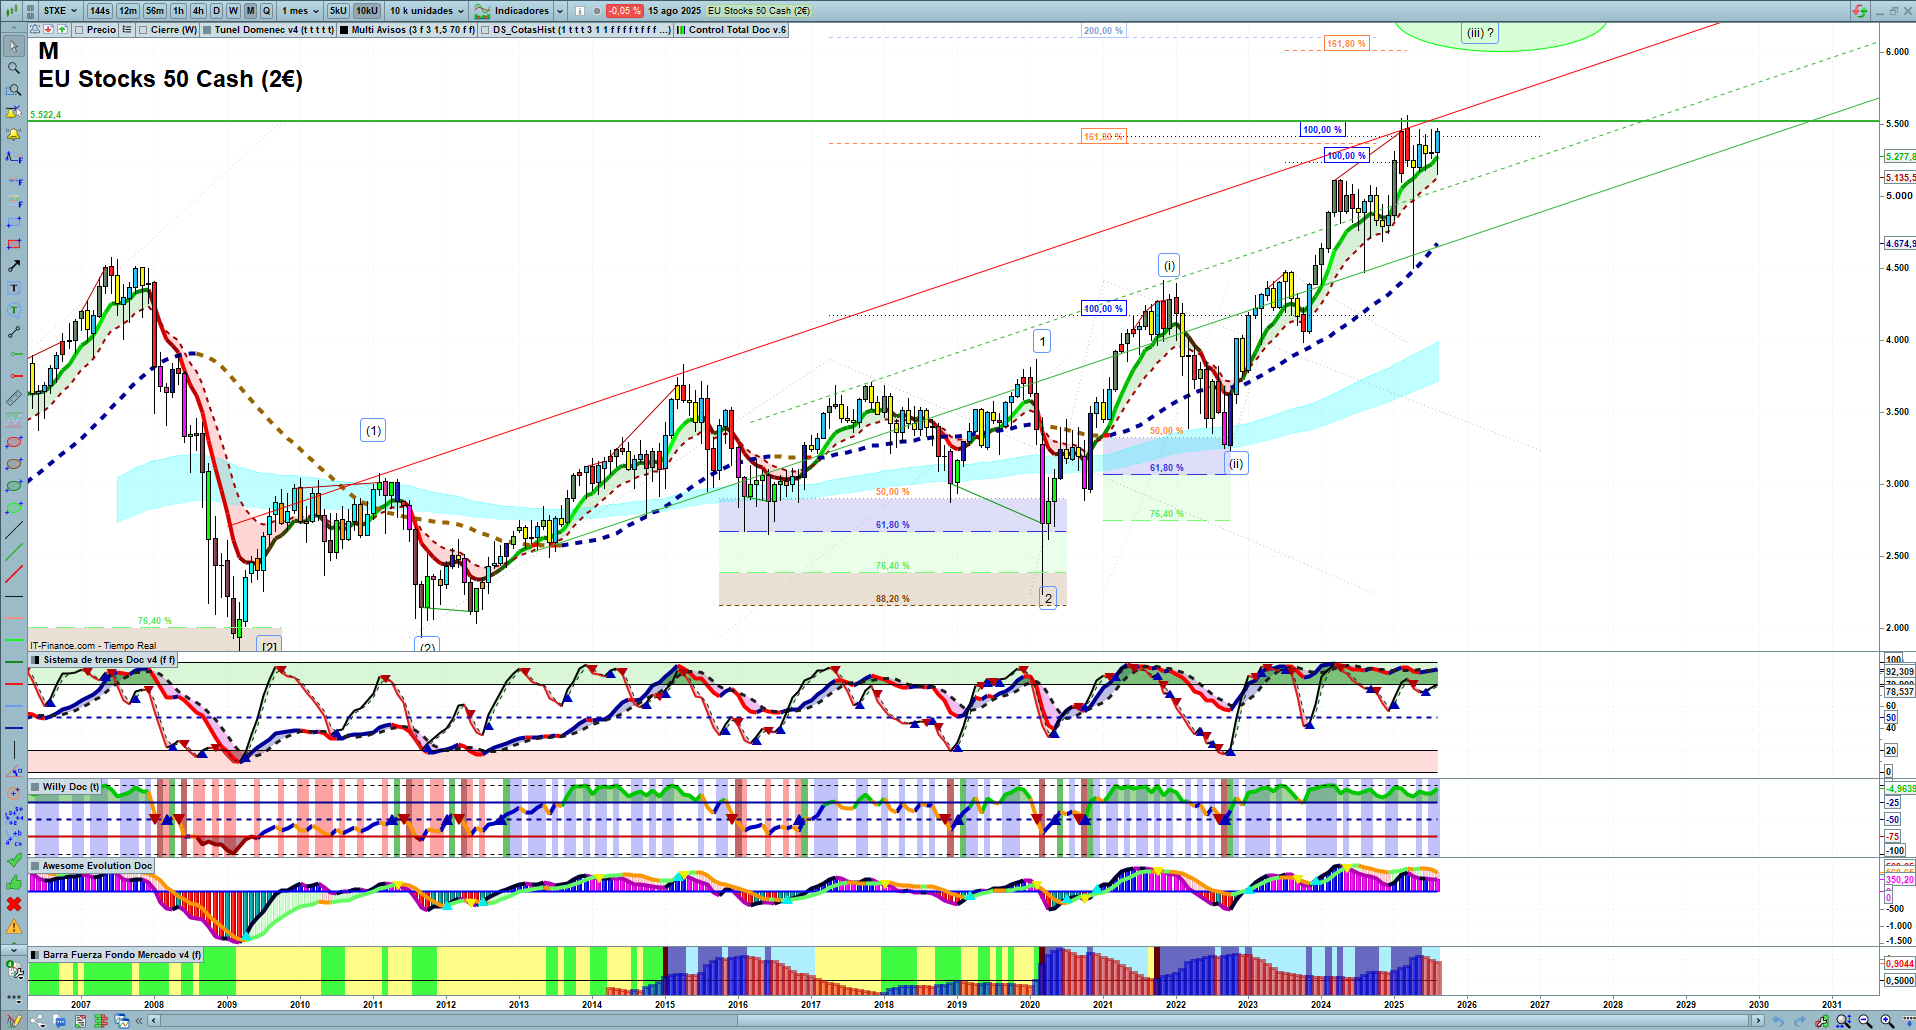Viewport: 1916px width, 1030px height.
Task: Click the Indicadores button
Action: 513,11
